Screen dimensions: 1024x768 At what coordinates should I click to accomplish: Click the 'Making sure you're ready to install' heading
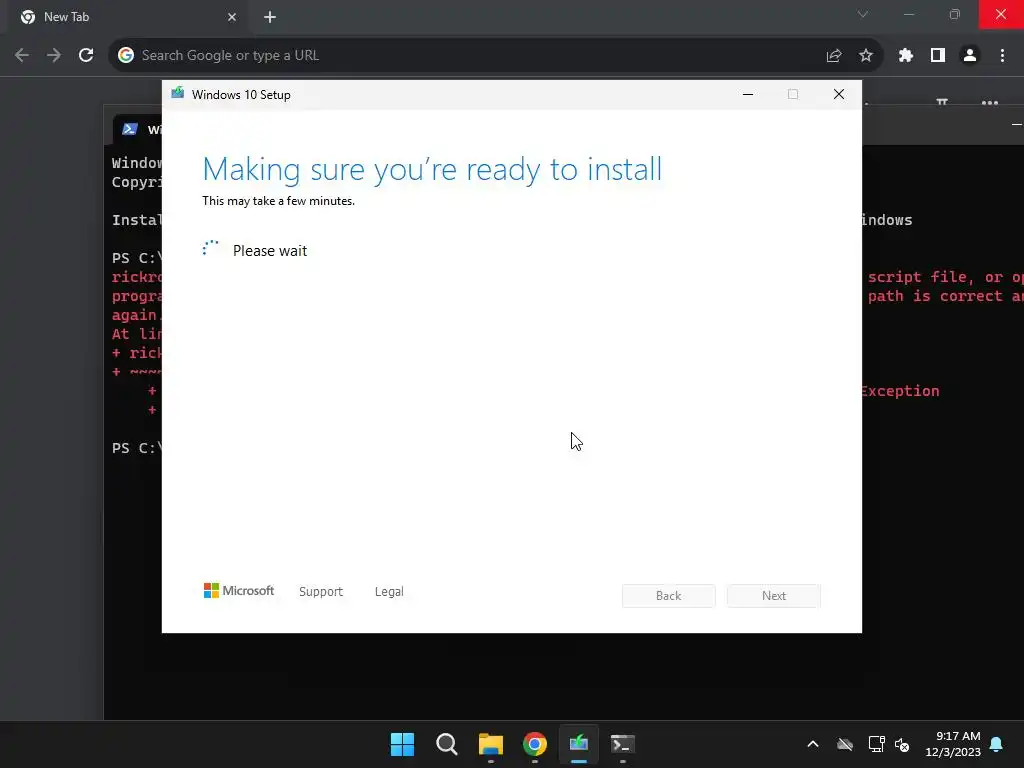[432, 169]
